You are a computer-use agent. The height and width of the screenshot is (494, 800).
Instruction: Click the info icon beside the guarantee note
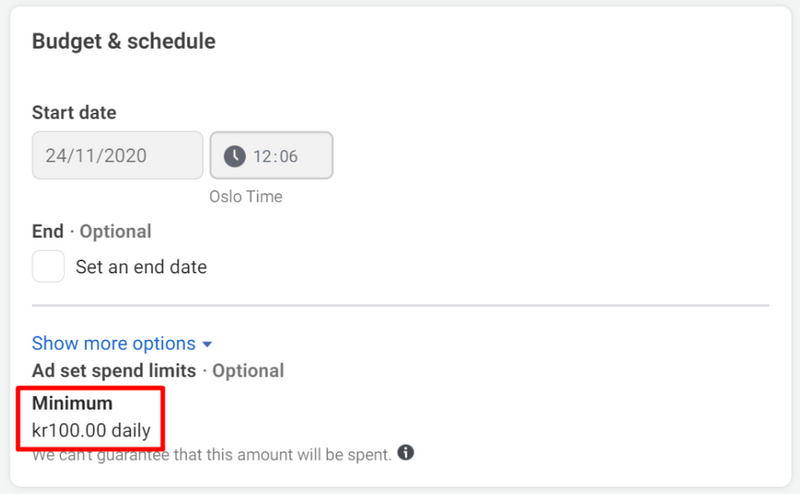coord(406,453)
